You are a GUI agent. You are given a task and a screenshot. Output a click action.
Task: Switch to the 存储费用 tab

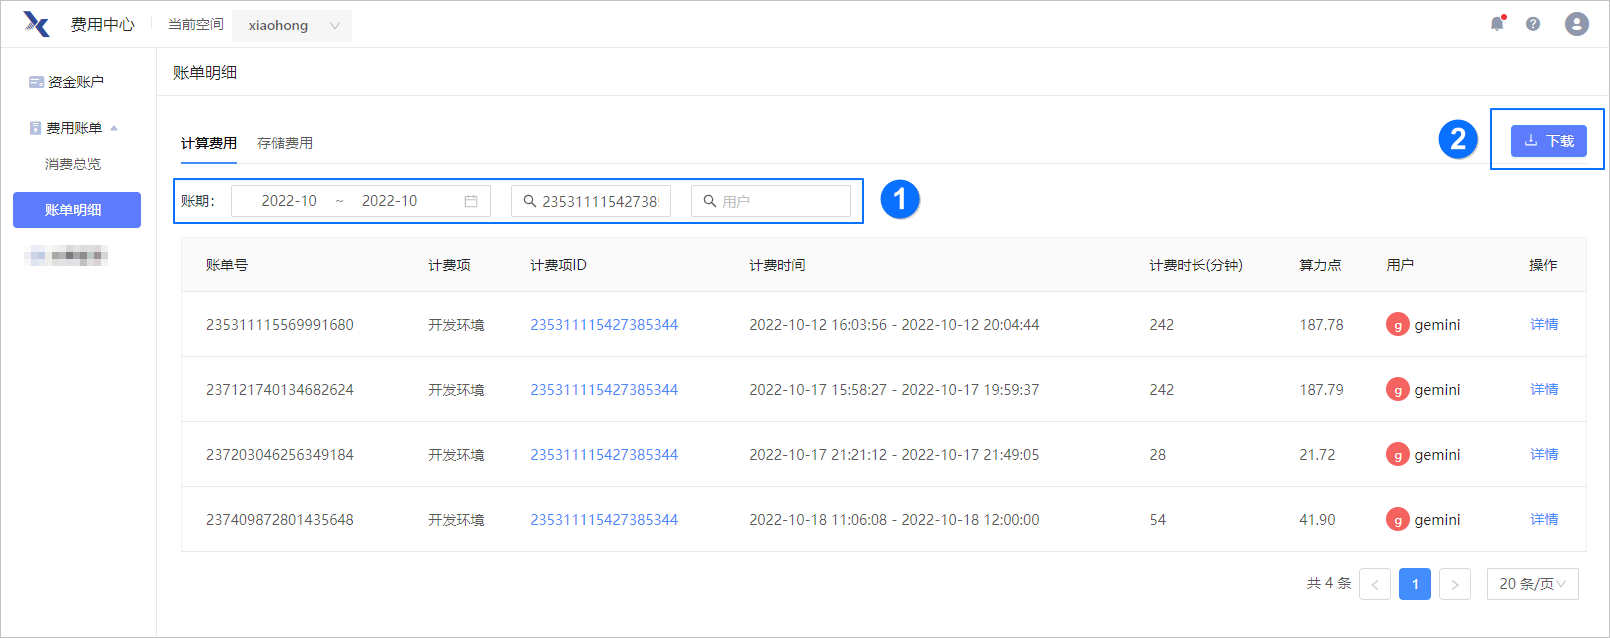click(285, 143)
